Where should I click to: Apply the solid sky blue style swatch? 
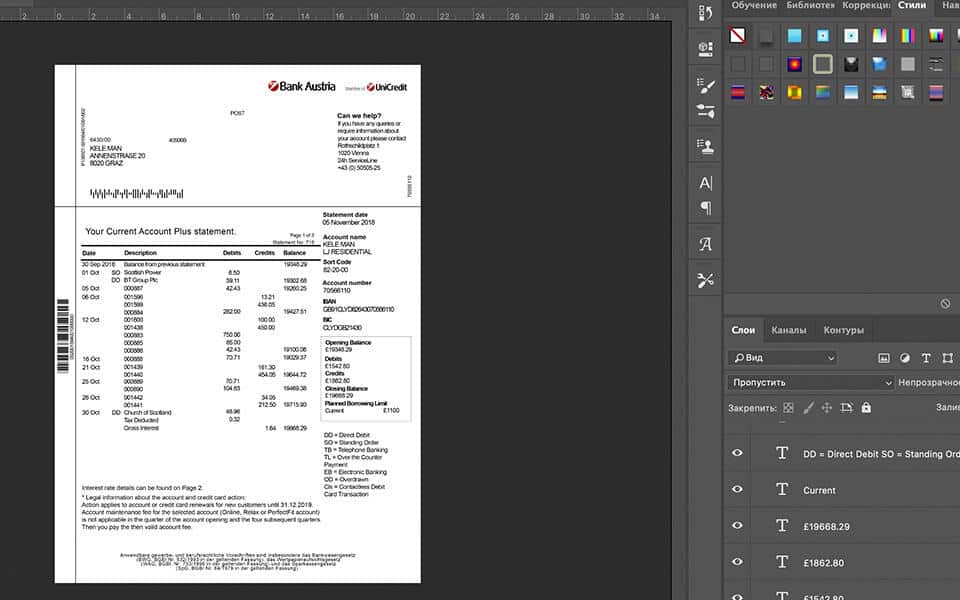click(x=794, y=36)
